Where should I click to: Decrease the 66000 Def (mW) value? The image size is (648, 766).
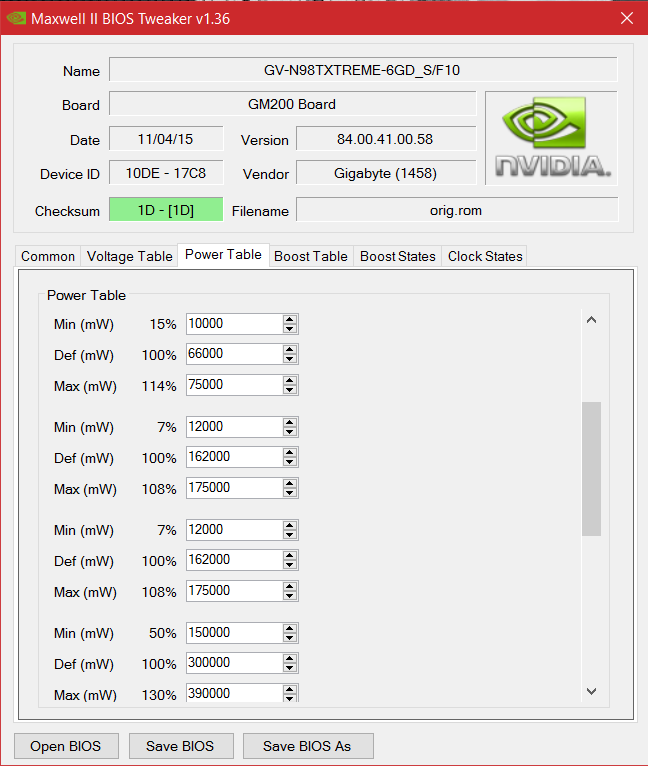point(290,359)
